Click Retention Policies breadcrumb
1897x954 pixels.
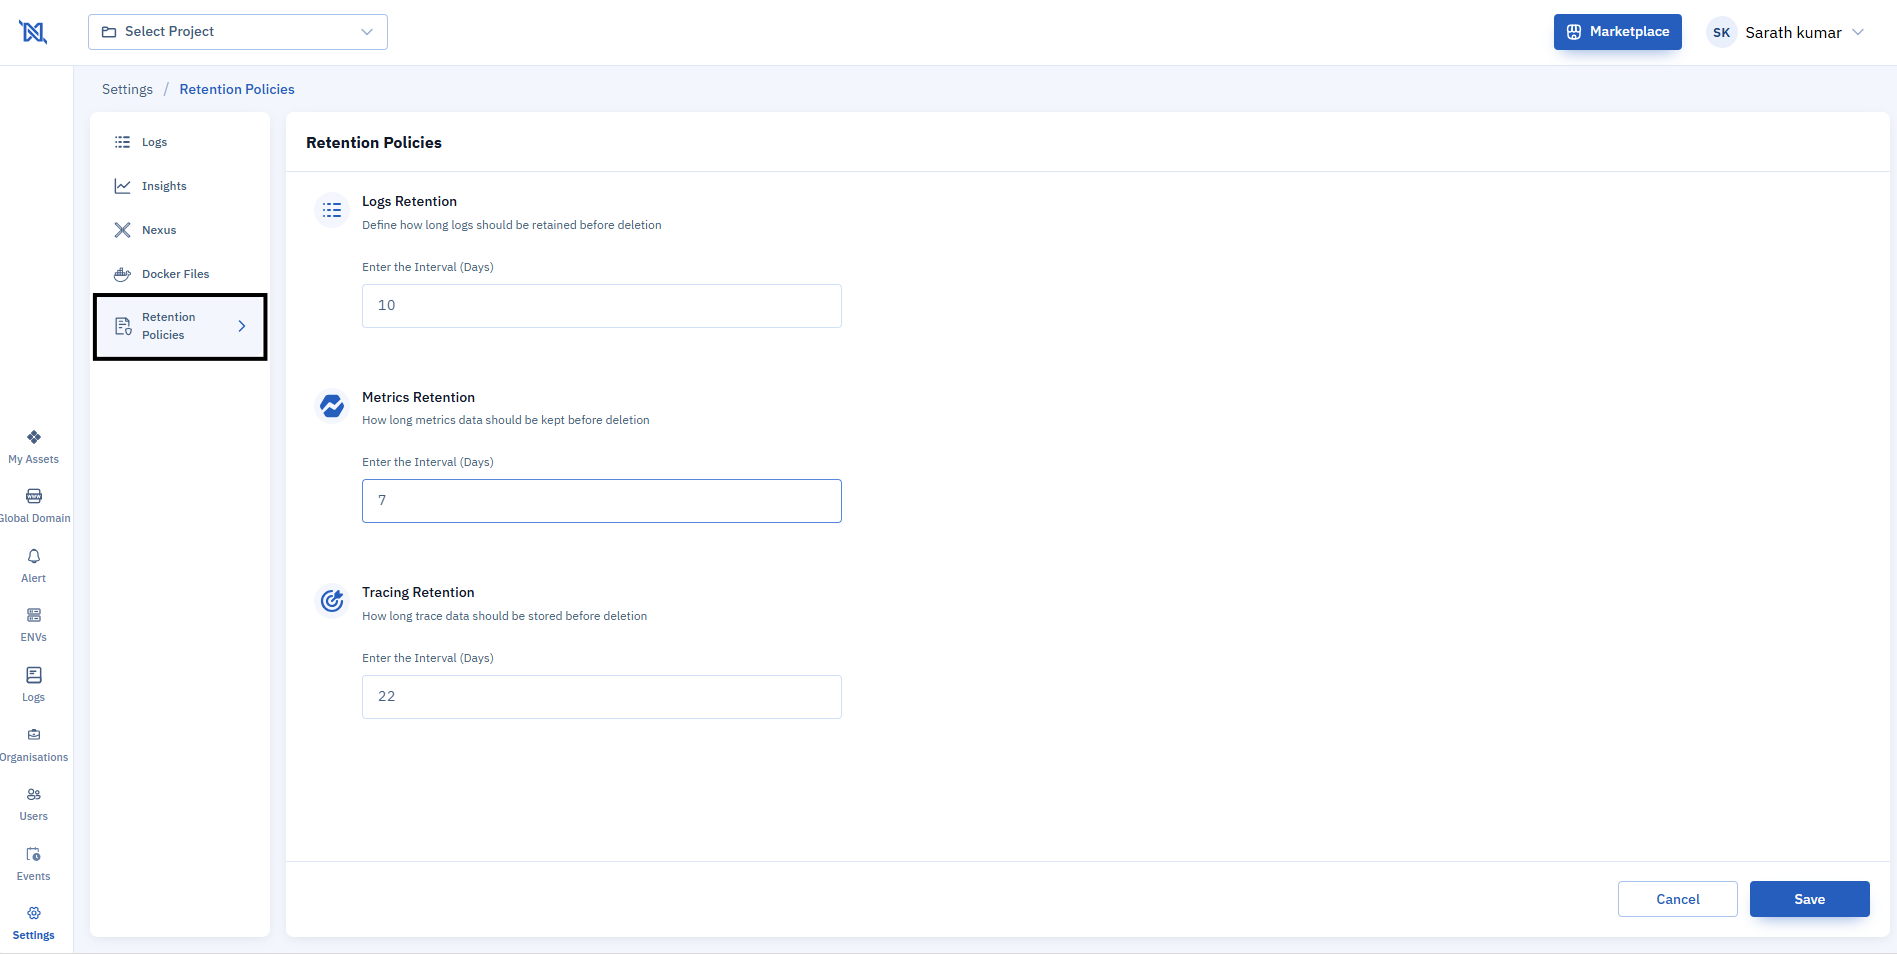(237, 89)
